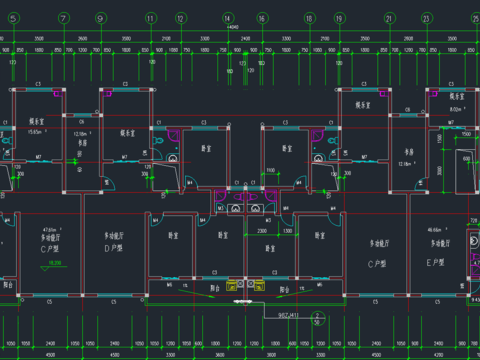The image size is (480, 360).
Task: Click grid axis bubble number 23
Action: [427, 18]
